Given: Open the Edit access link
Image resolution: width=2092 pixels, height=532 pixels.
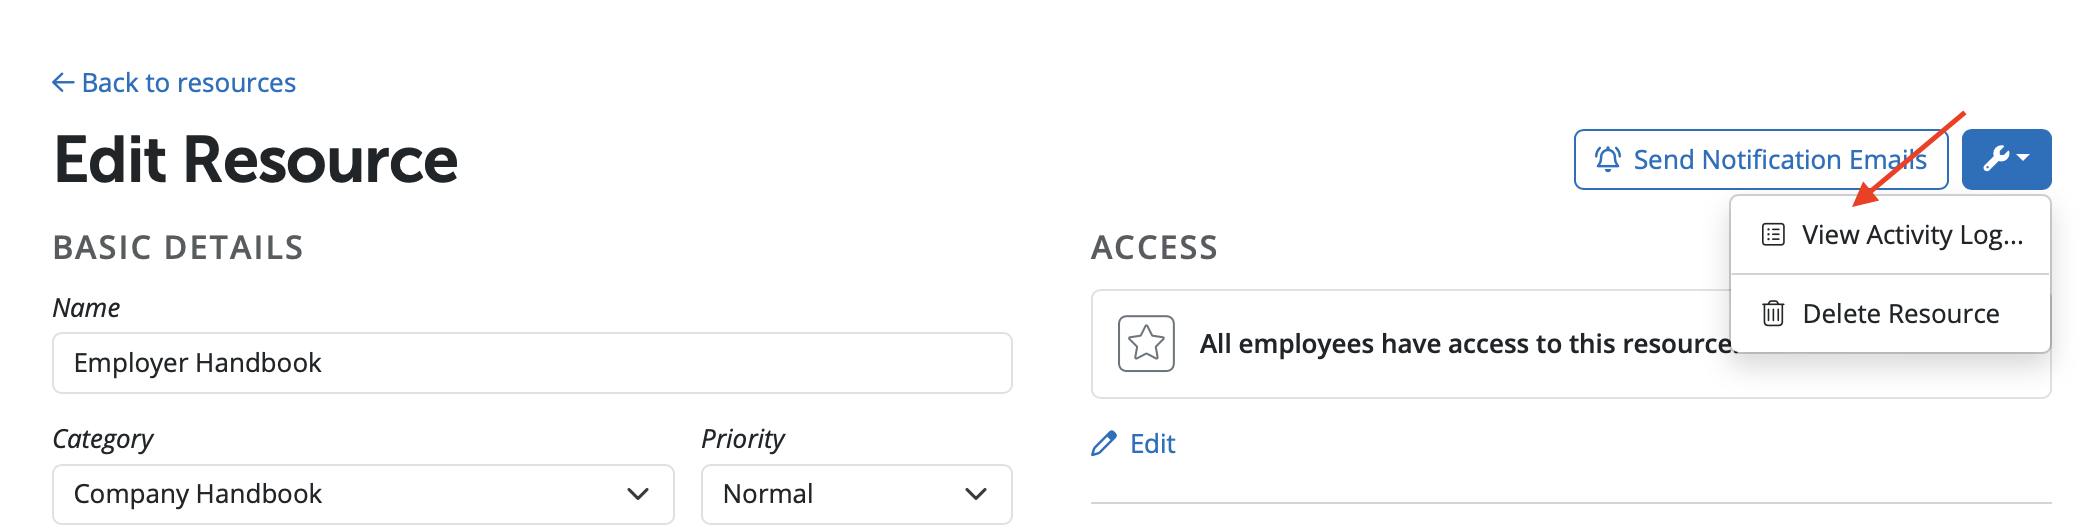Looking at the screenshot, I should click(1152, 444).
